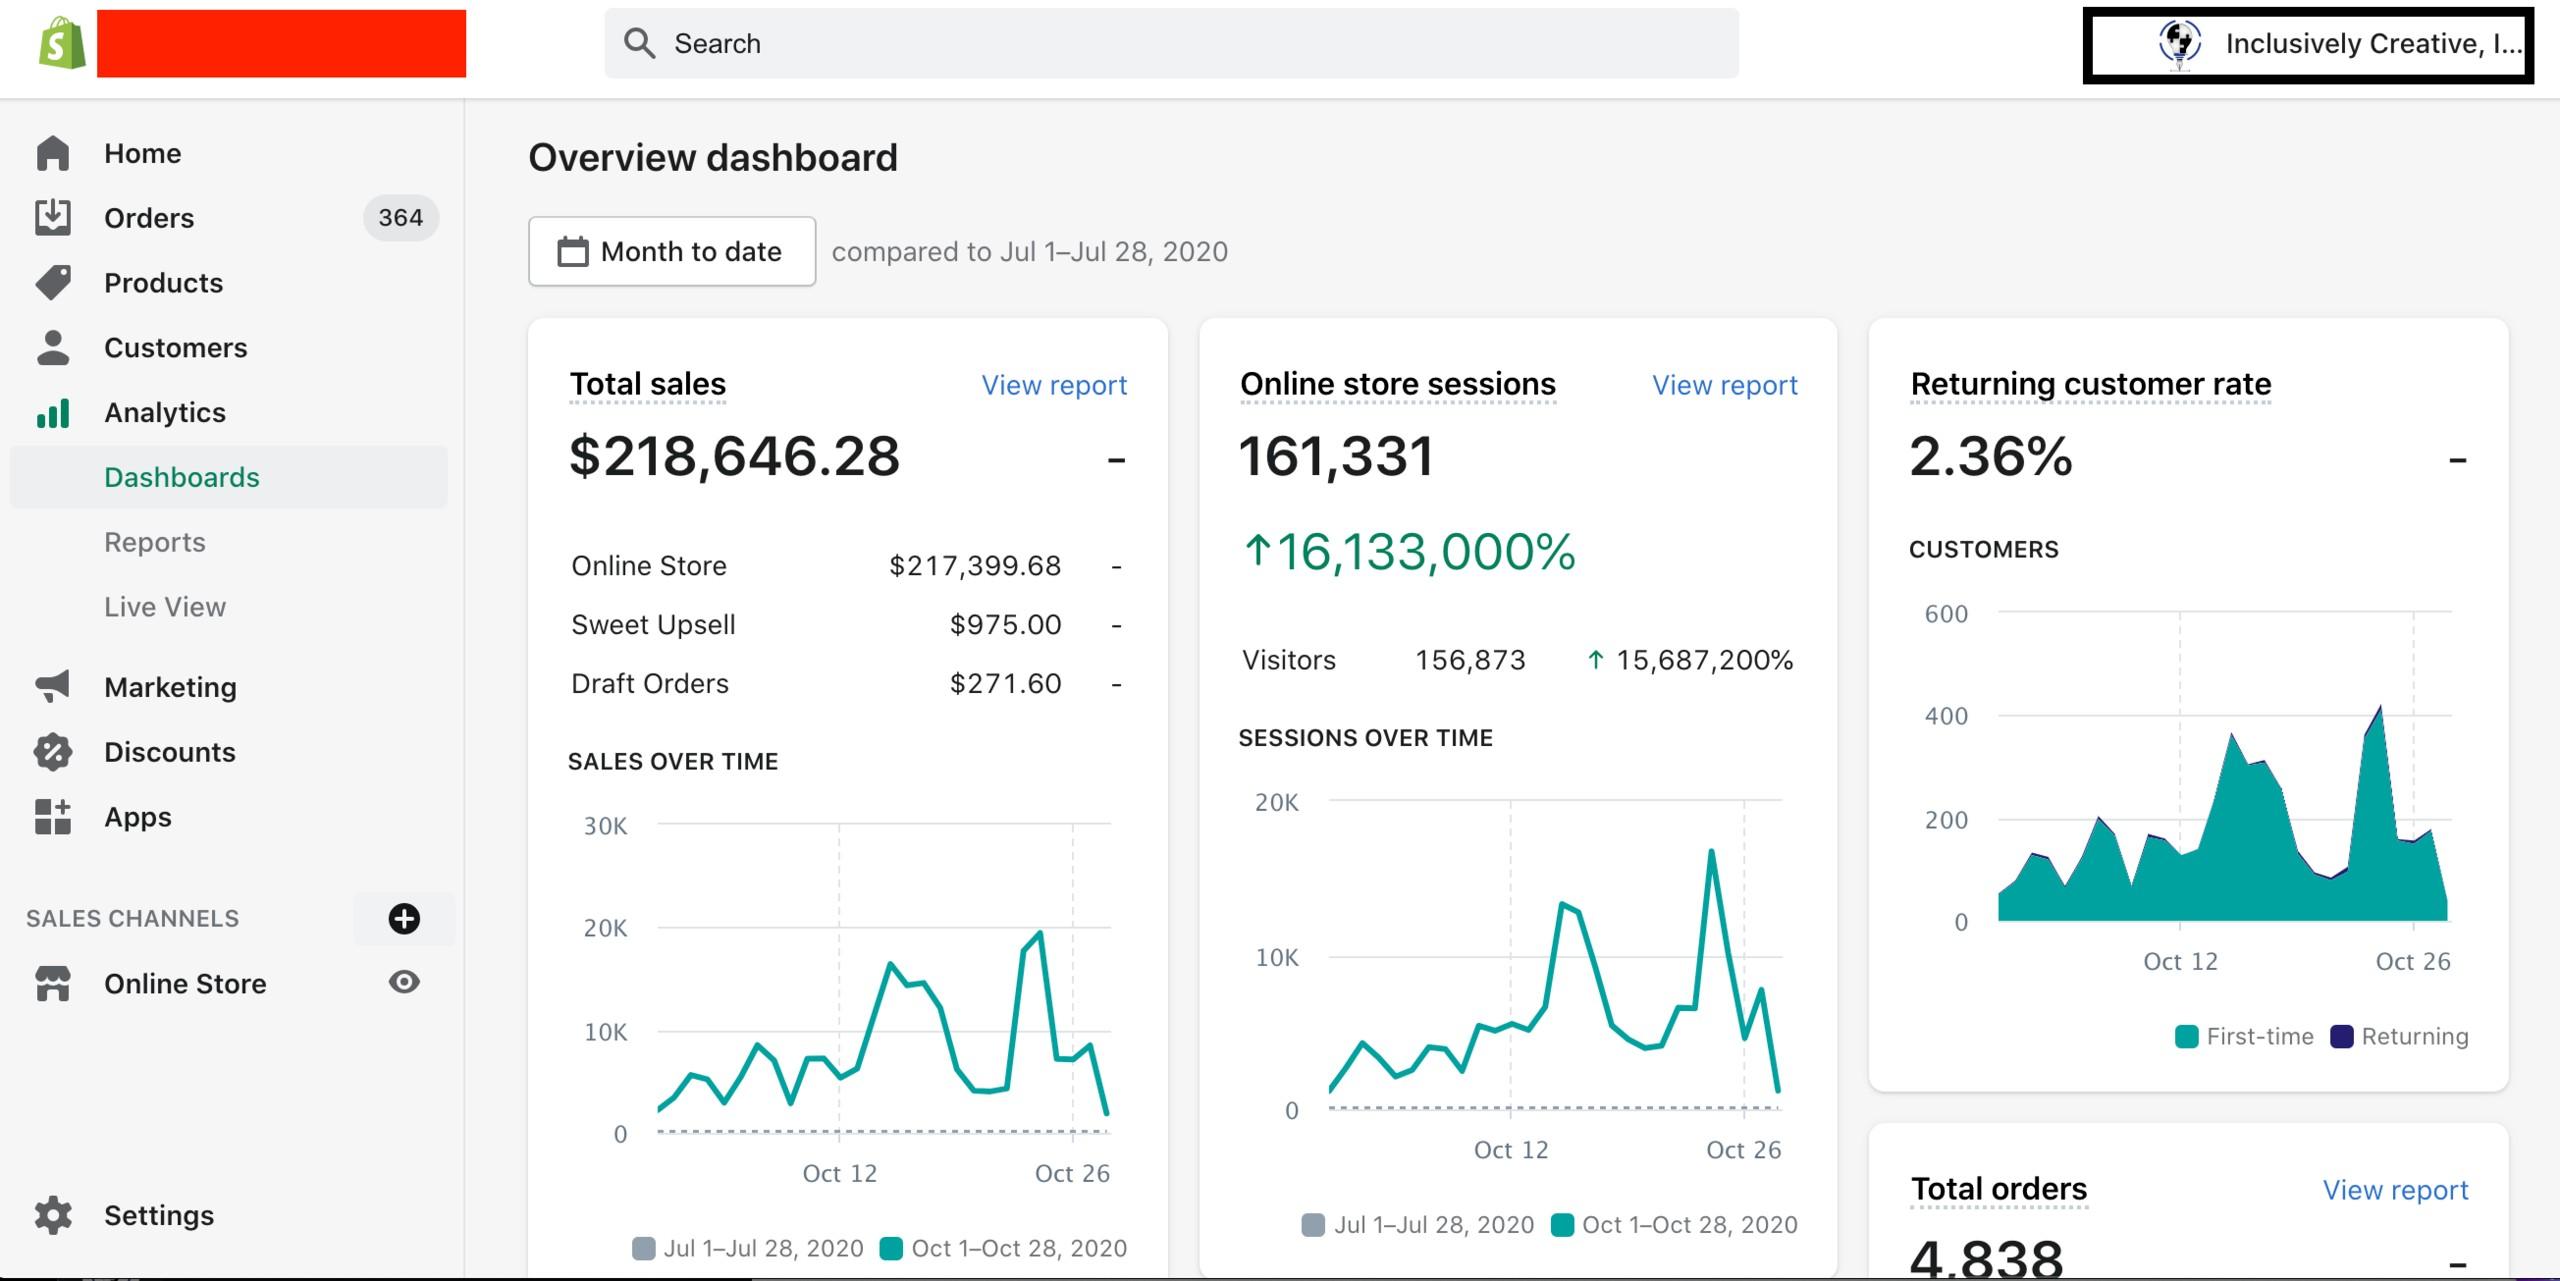Image resolution: width=2560 pixels, height=1281 pixels.
Task: Select Reports under Analytics
Action: point(155,542)
